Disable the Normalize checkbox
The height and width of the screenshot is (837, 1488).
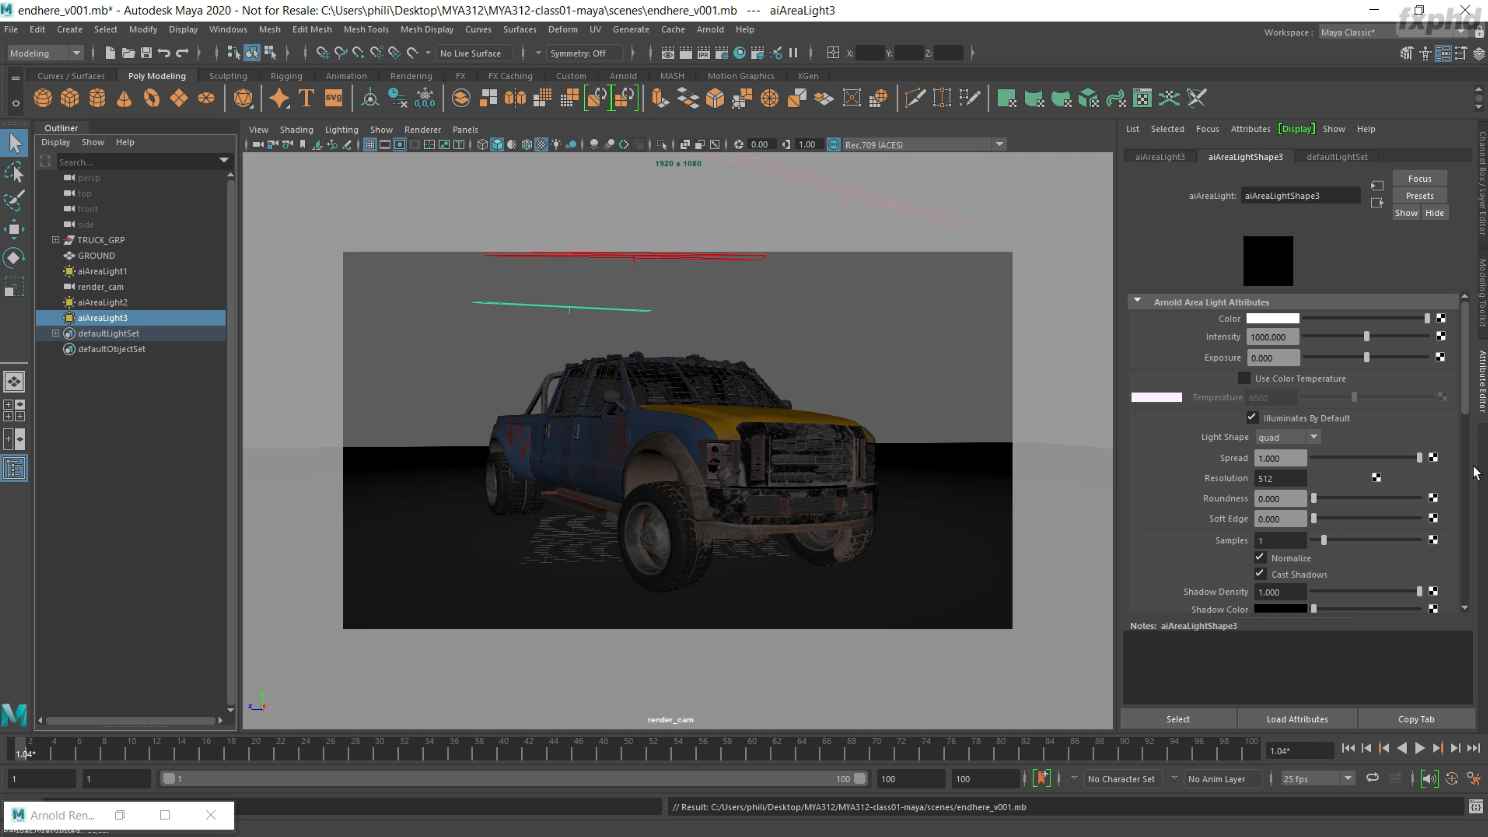[1260, 558]
